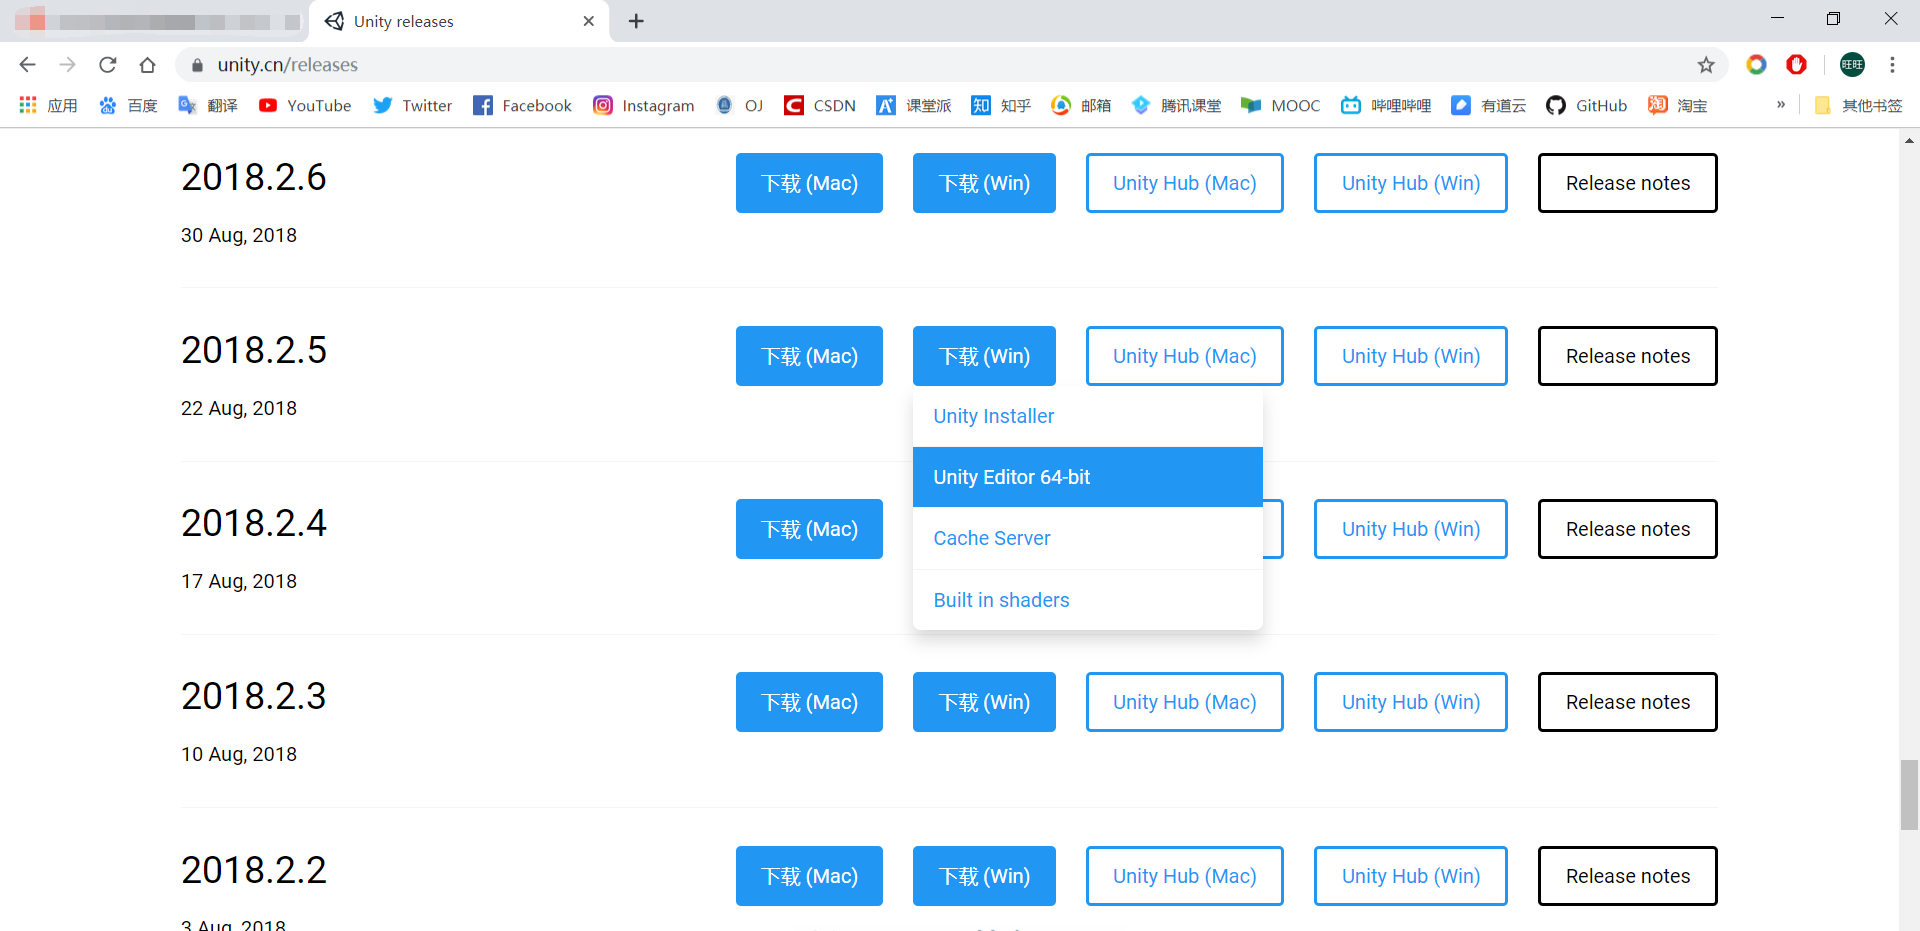Open 下载 (Mac) dropdown for 2018.2.3
This screenshot has height=931, width=1920.
pyautogui.click(x=809, y=702)
